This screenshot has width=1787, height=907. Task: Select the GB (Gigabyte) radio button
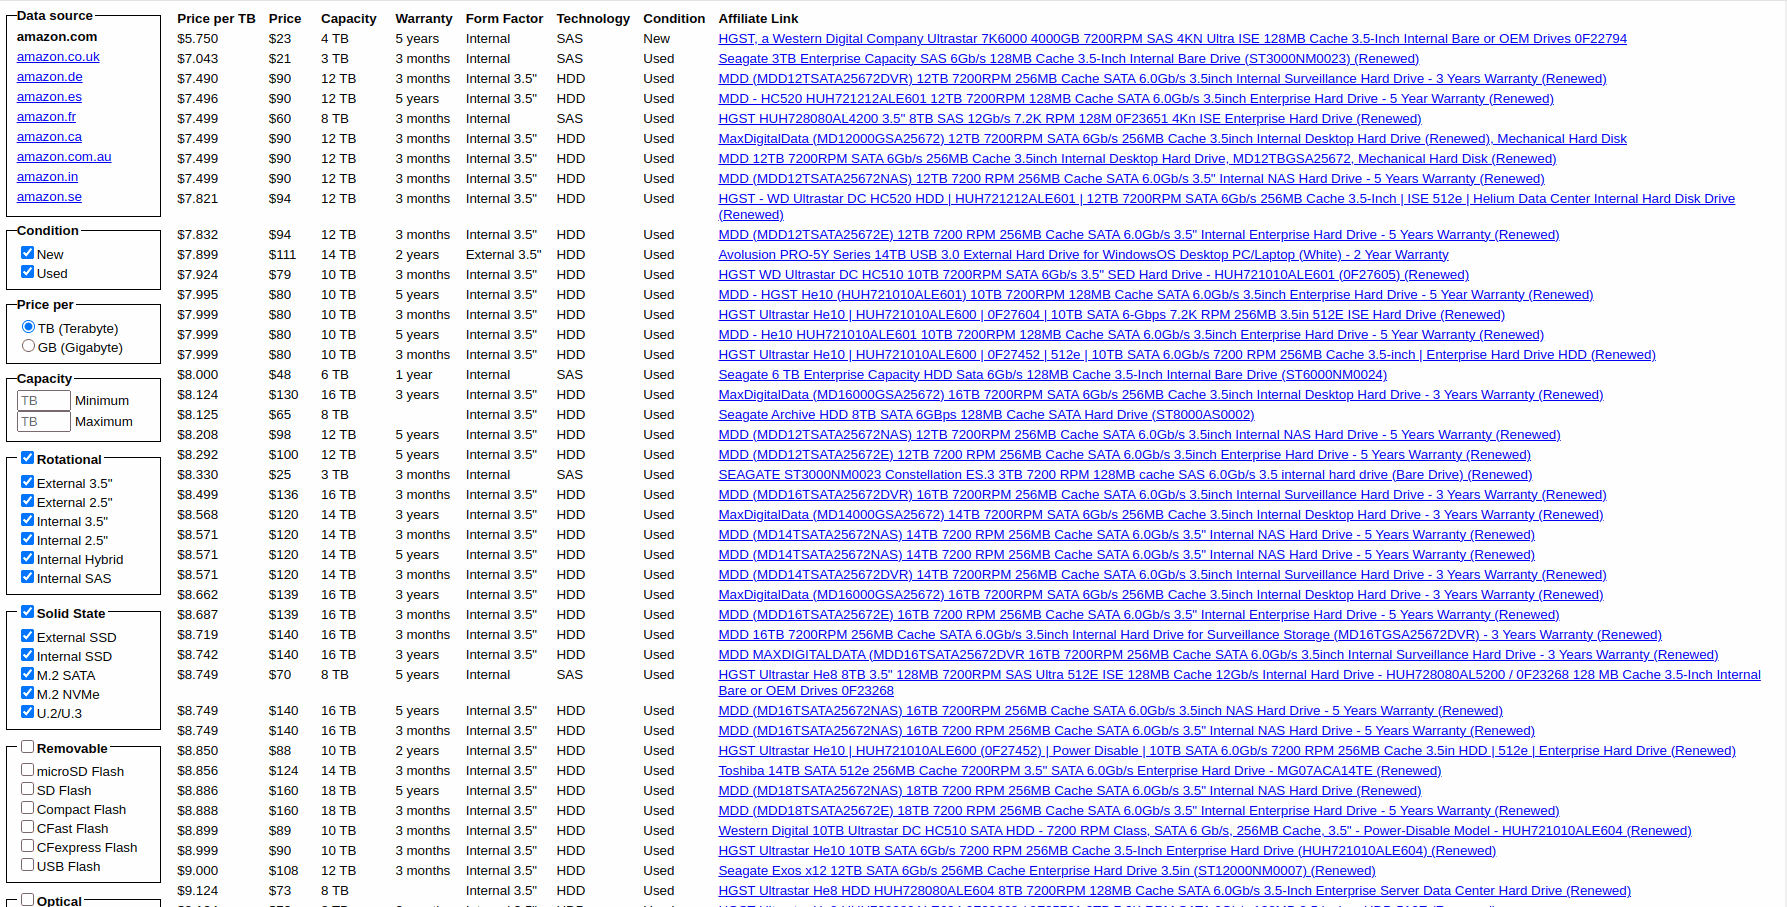(x=28, y=346)
